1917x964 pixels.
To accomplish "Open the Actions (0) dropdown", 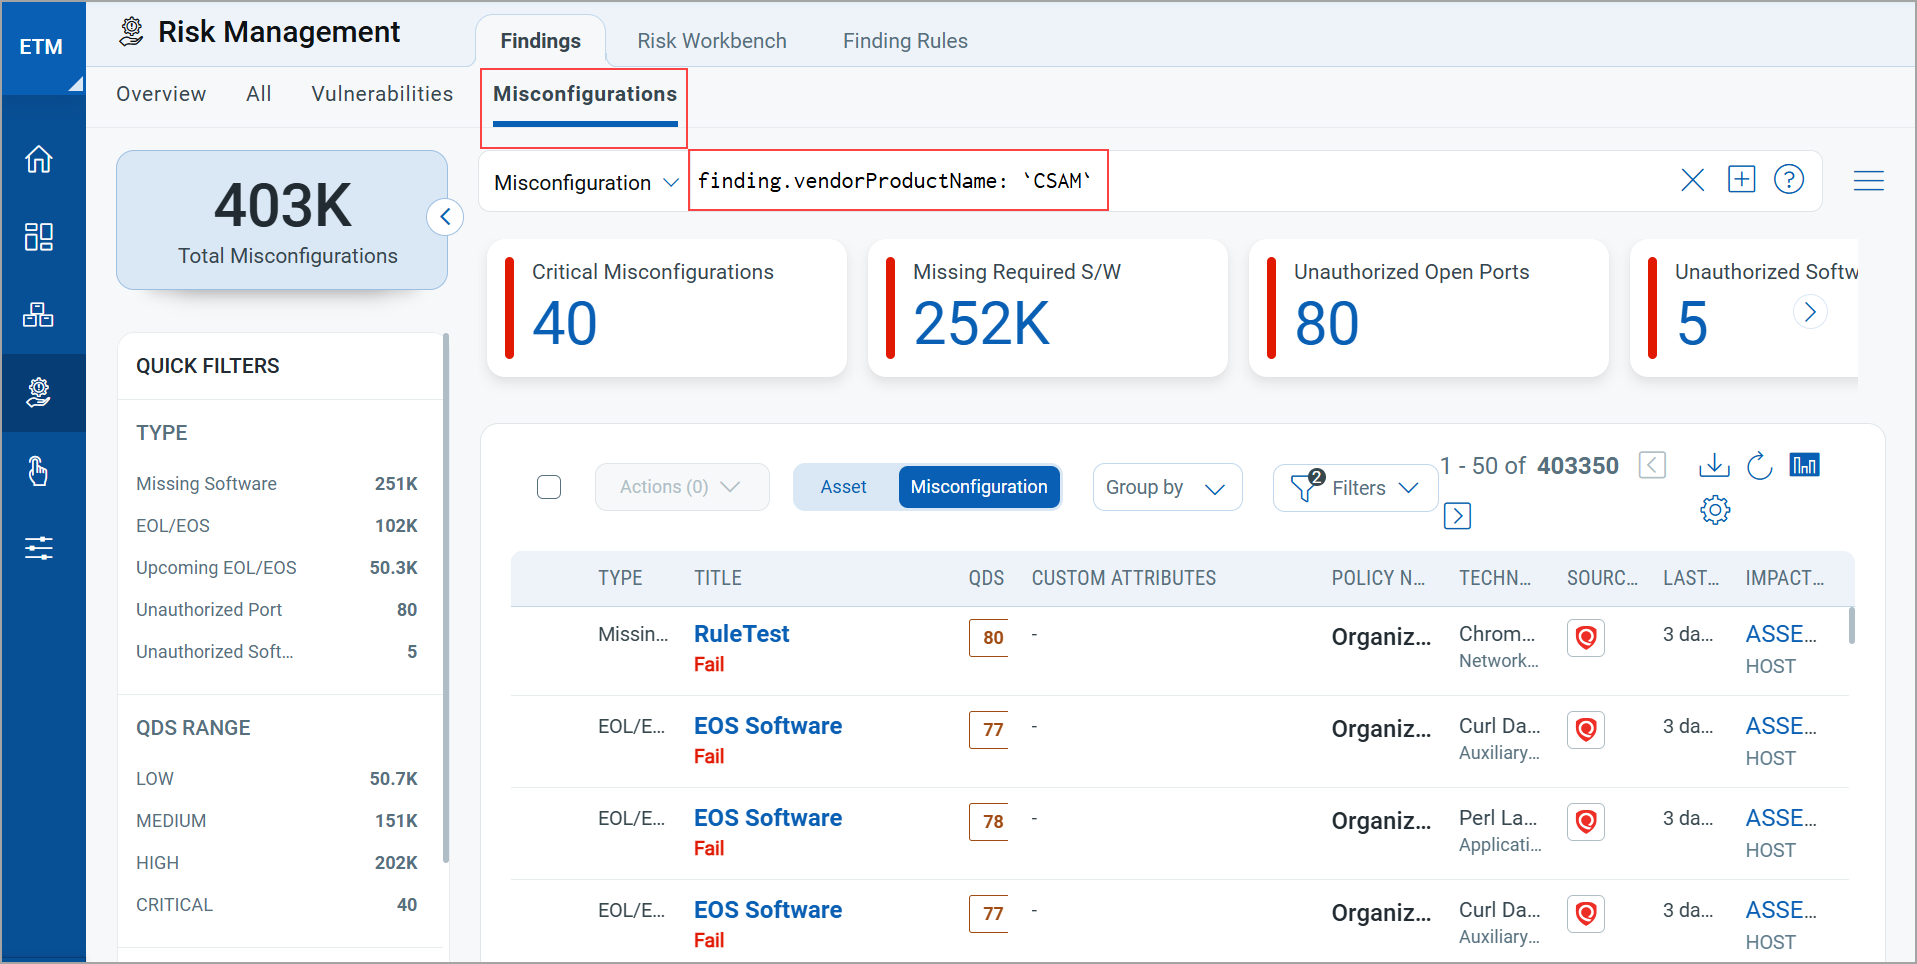I will pyautogui.click(x=682, y=487).
